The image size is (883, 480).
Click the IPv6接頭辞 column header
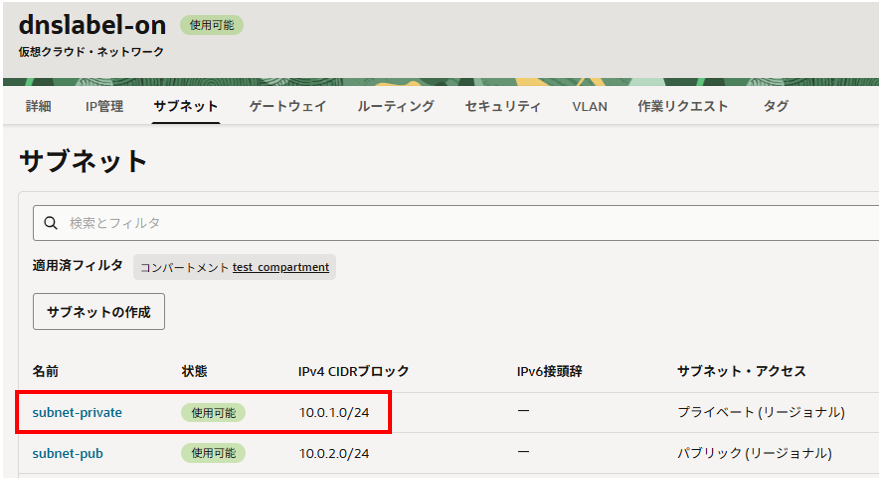pos(549,371)
